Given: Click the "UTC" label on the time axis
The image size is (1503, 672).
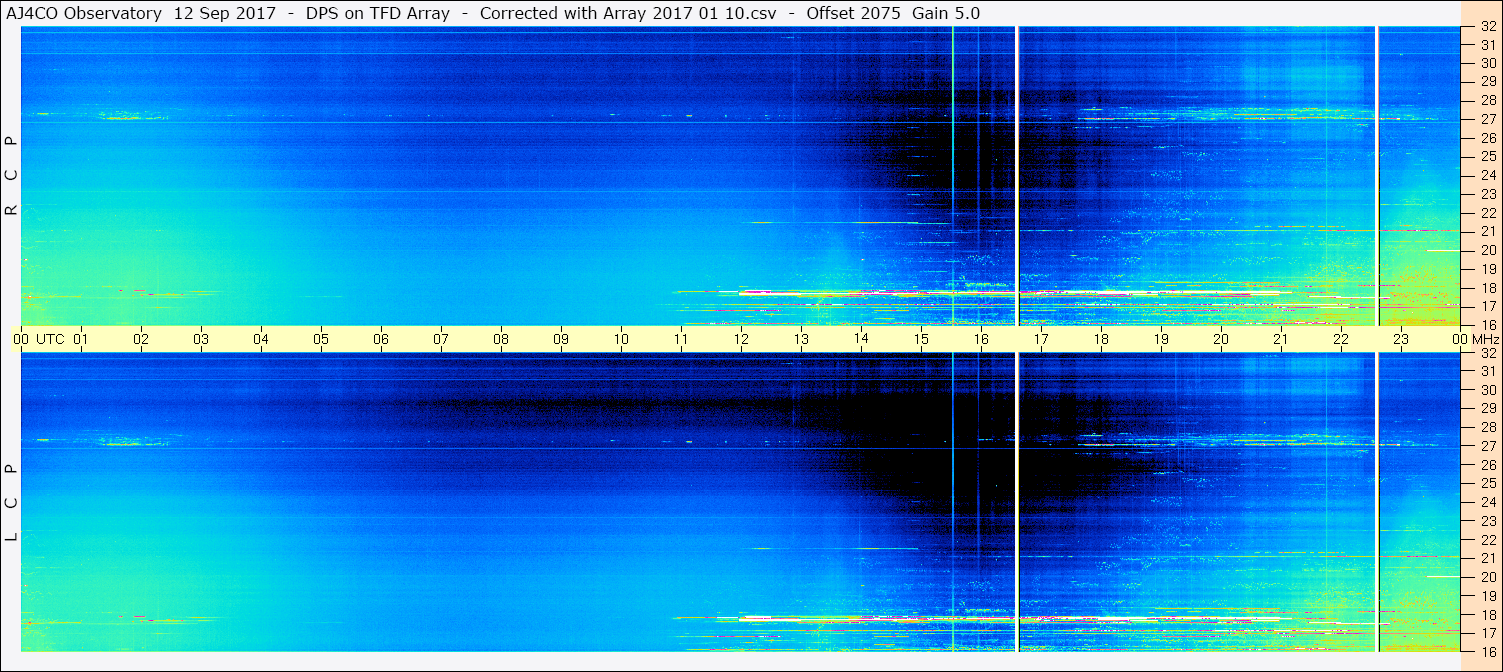Looking at the screenshot, I should (x=50, y=340).
